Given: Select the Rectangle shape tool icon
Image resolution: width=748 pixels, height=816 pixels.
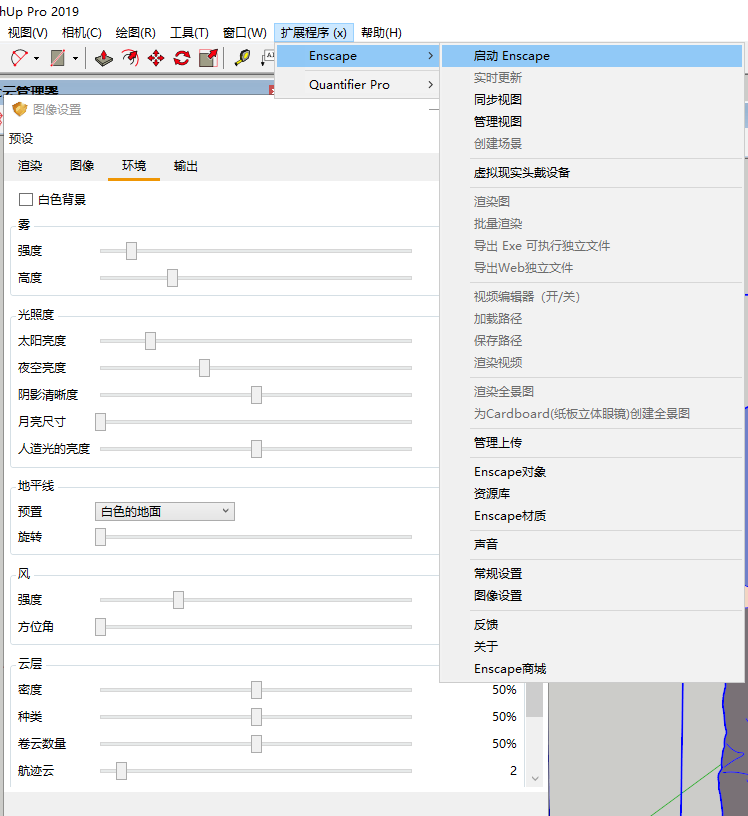Looking at the screenshot, I should click(x=57, y=58).
